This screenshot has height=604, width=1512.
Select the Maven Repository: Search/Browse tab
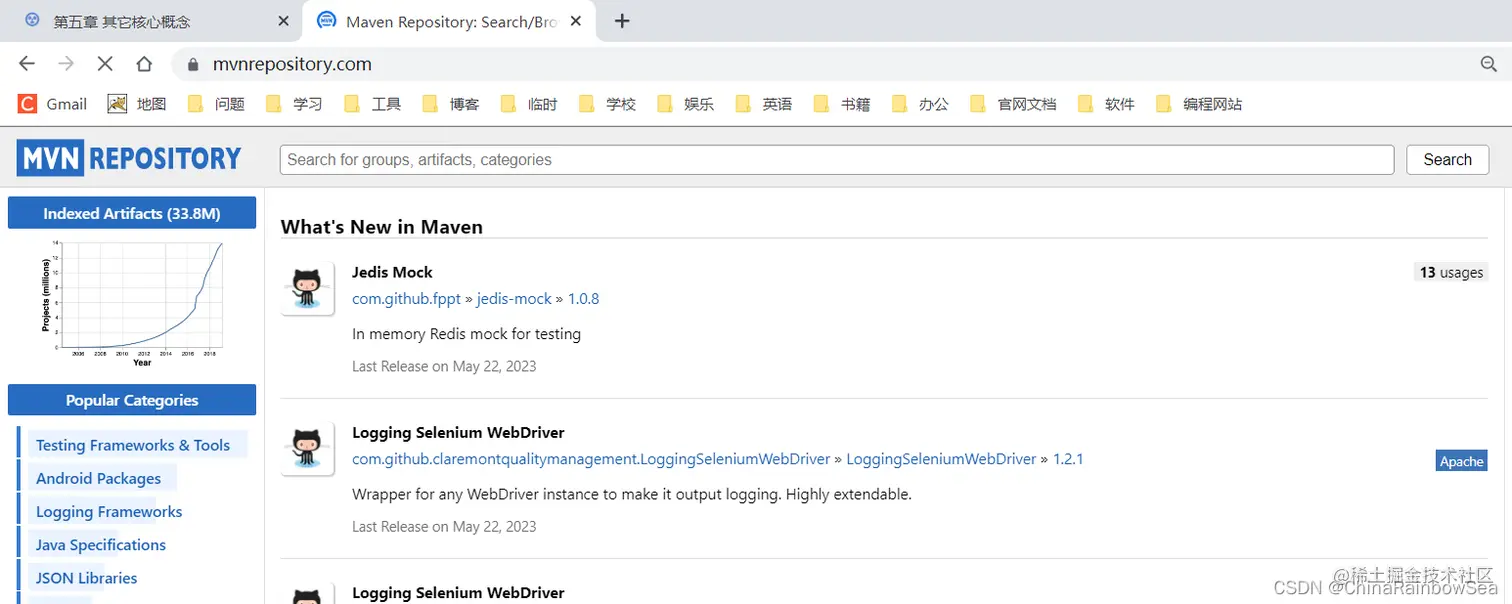pos(450,21)
